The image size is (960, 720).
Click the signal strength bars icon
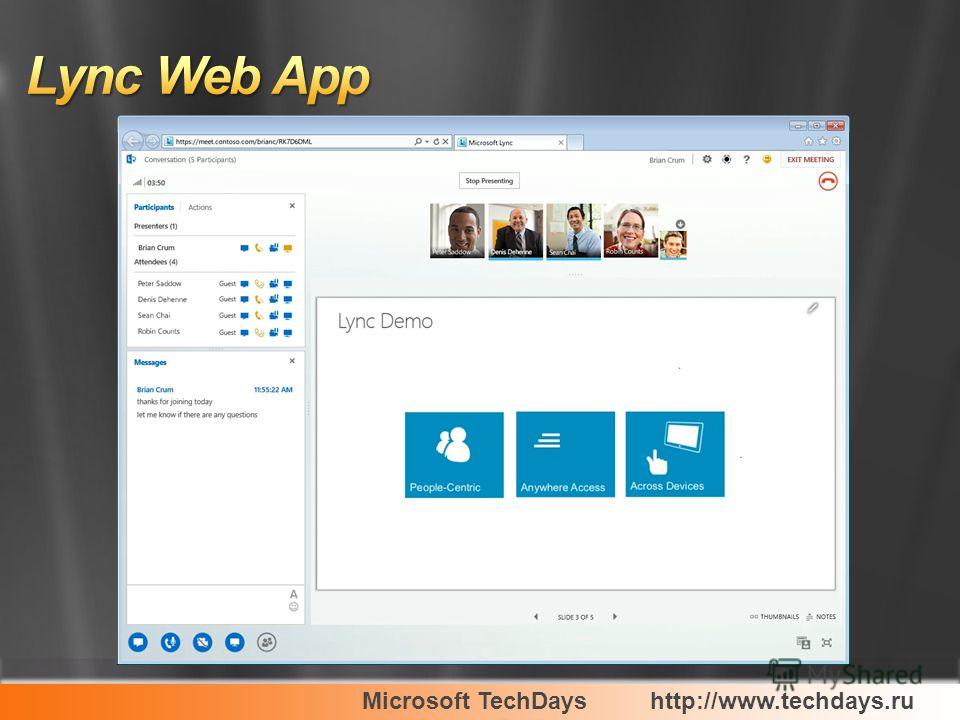[138, 182]
